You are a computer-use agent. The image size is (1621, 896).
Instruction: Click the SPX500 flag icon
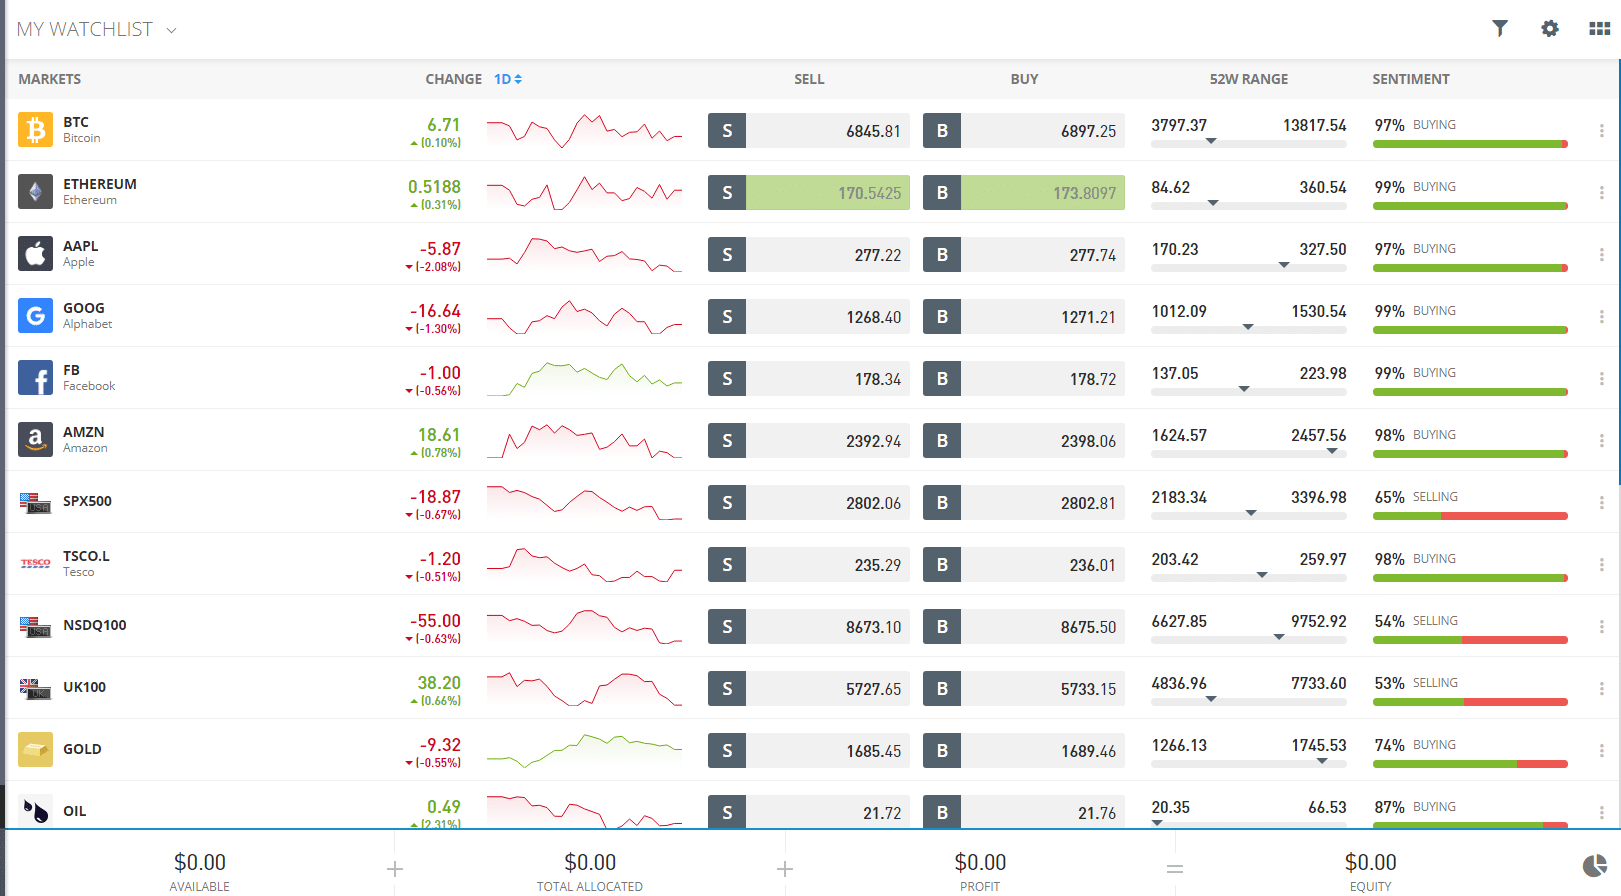point(35,502)
